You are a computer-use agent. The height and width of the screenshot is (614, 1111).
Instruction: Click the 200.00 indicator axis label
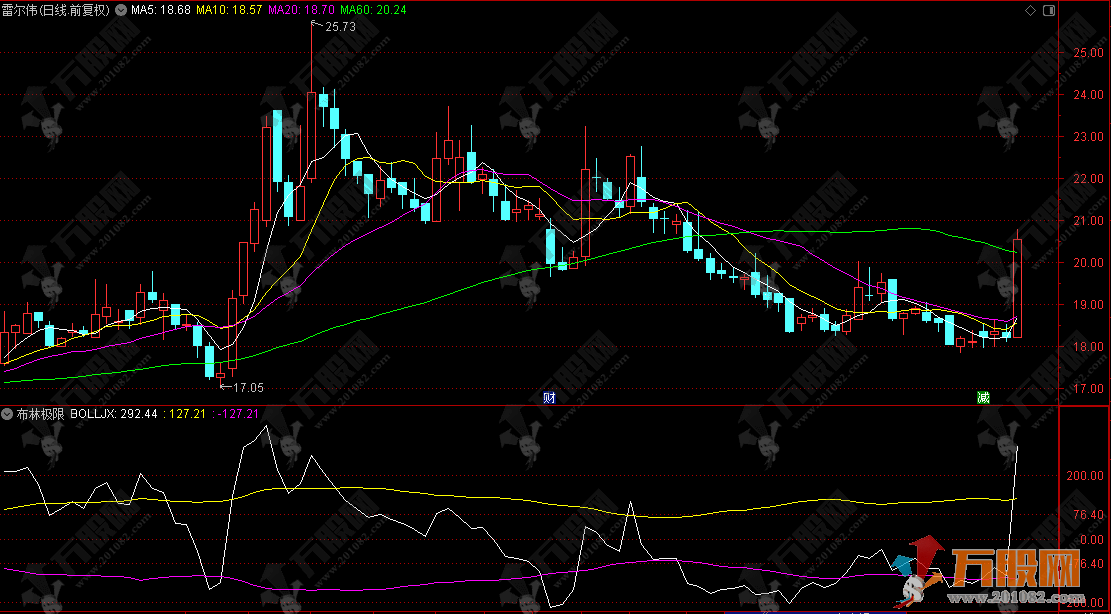pyautogui.click(x=1083, y=476)
